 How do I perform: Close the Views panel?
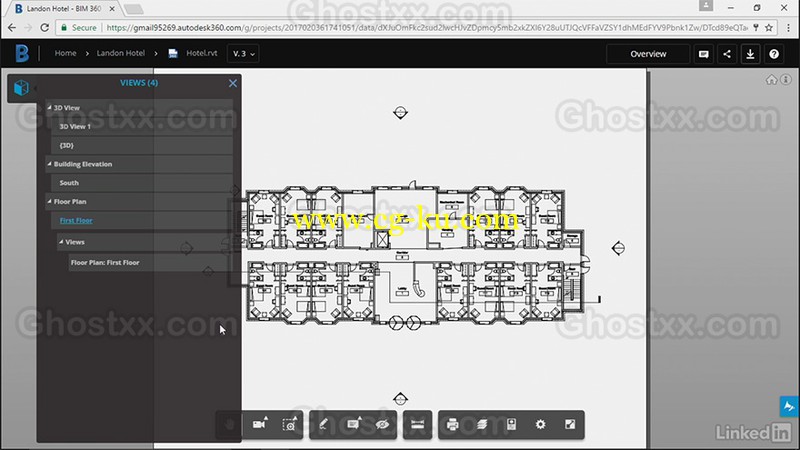click(233, 83)
